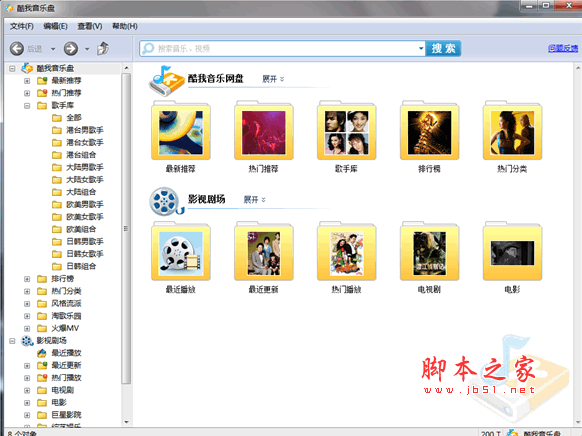Screen dimensions: 582x436
Task: Open the search box dropdown arrow
Action: point(421,49)
